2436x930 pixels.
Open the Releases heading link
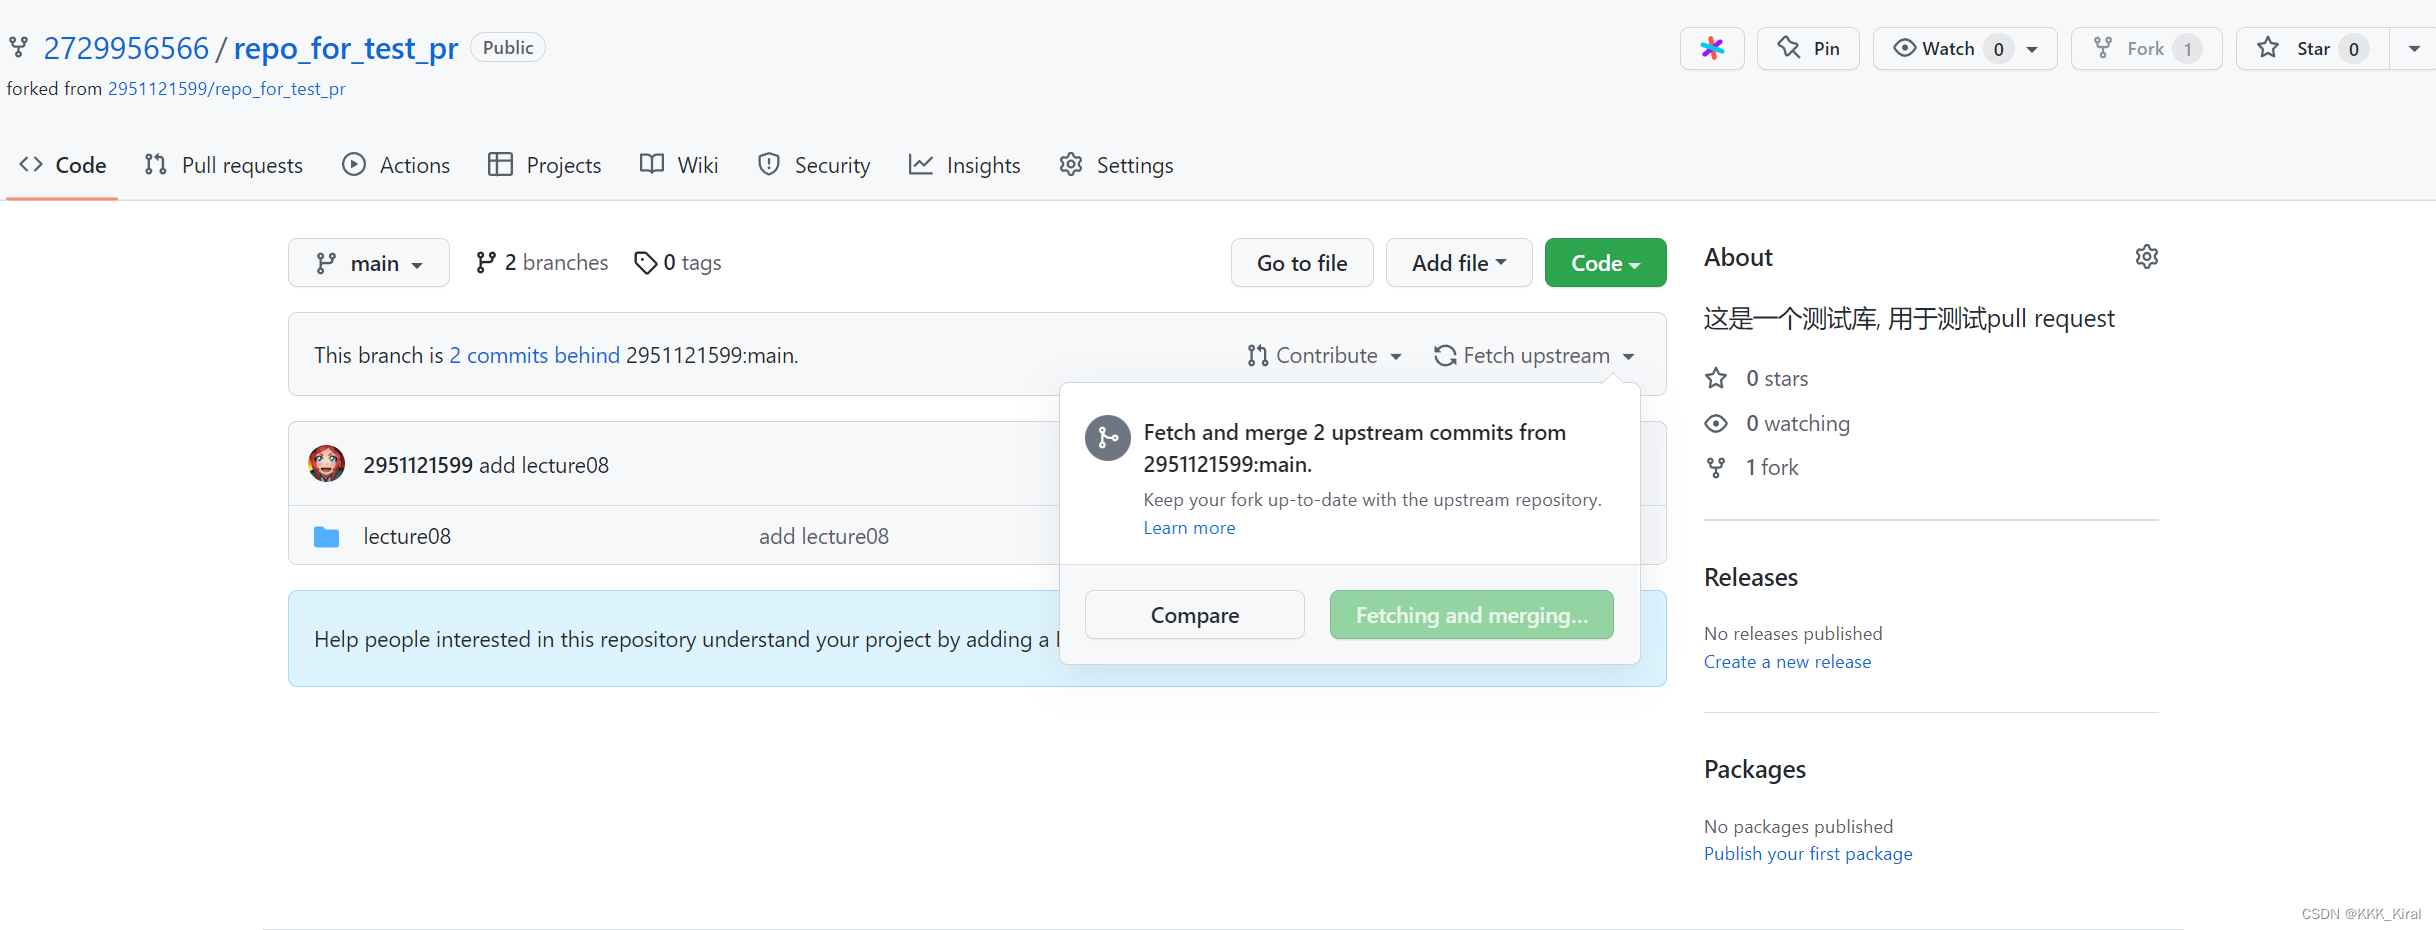point(1751,577)
